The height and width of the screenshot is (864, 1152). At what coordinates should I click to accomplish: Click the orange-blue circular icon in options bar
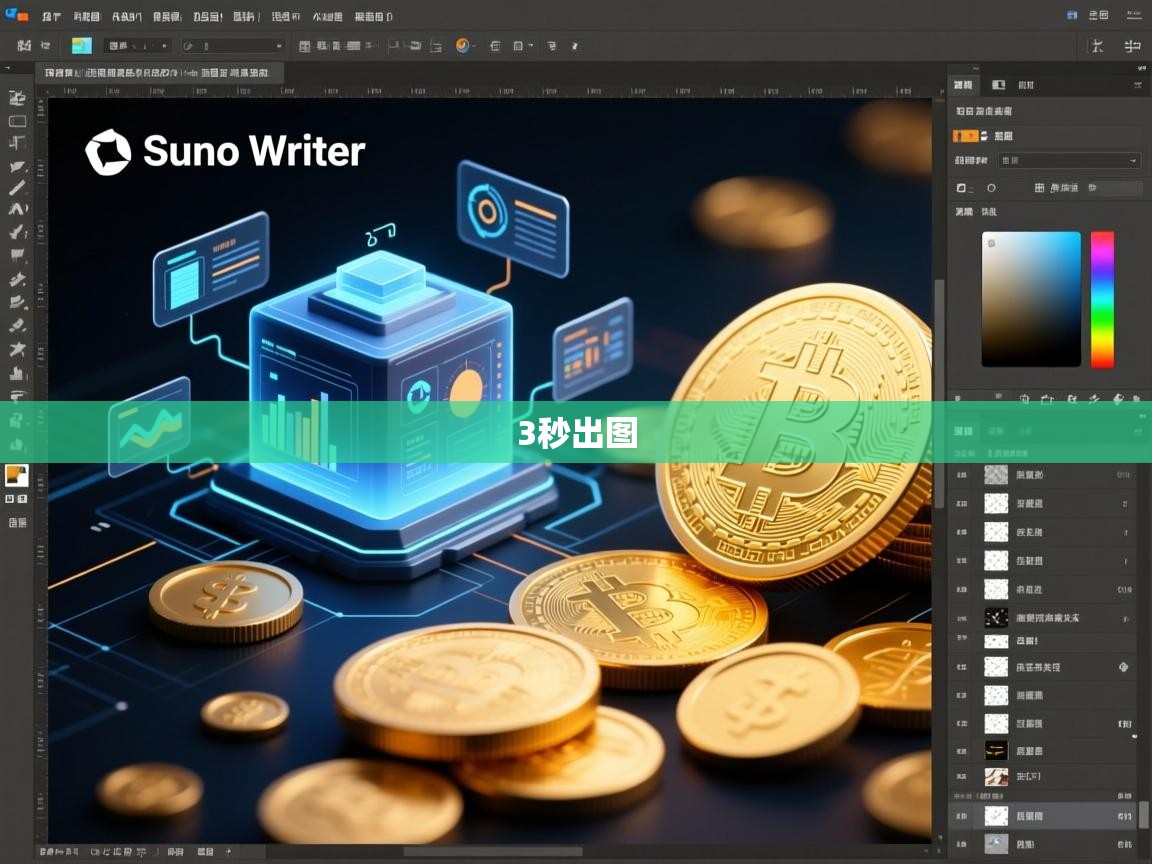(x=463, y=46)
